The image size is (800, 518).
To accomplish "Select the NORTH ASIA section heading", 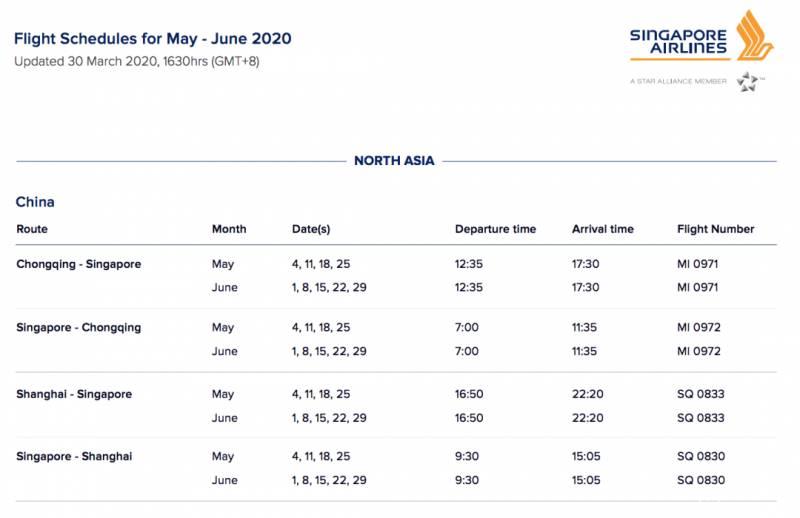I will click(394, 161).
